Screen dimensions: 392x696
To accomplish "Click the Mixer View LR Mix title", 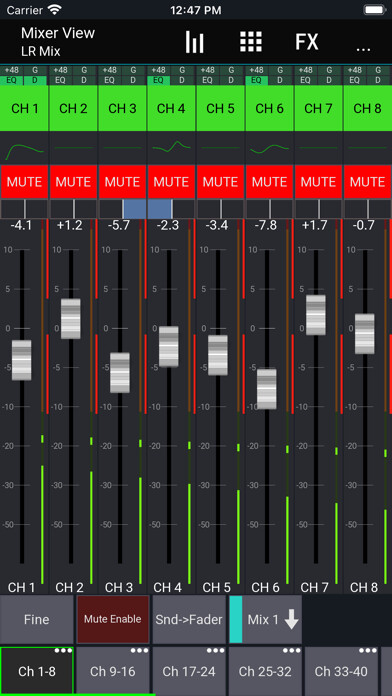I will (58, 42).
